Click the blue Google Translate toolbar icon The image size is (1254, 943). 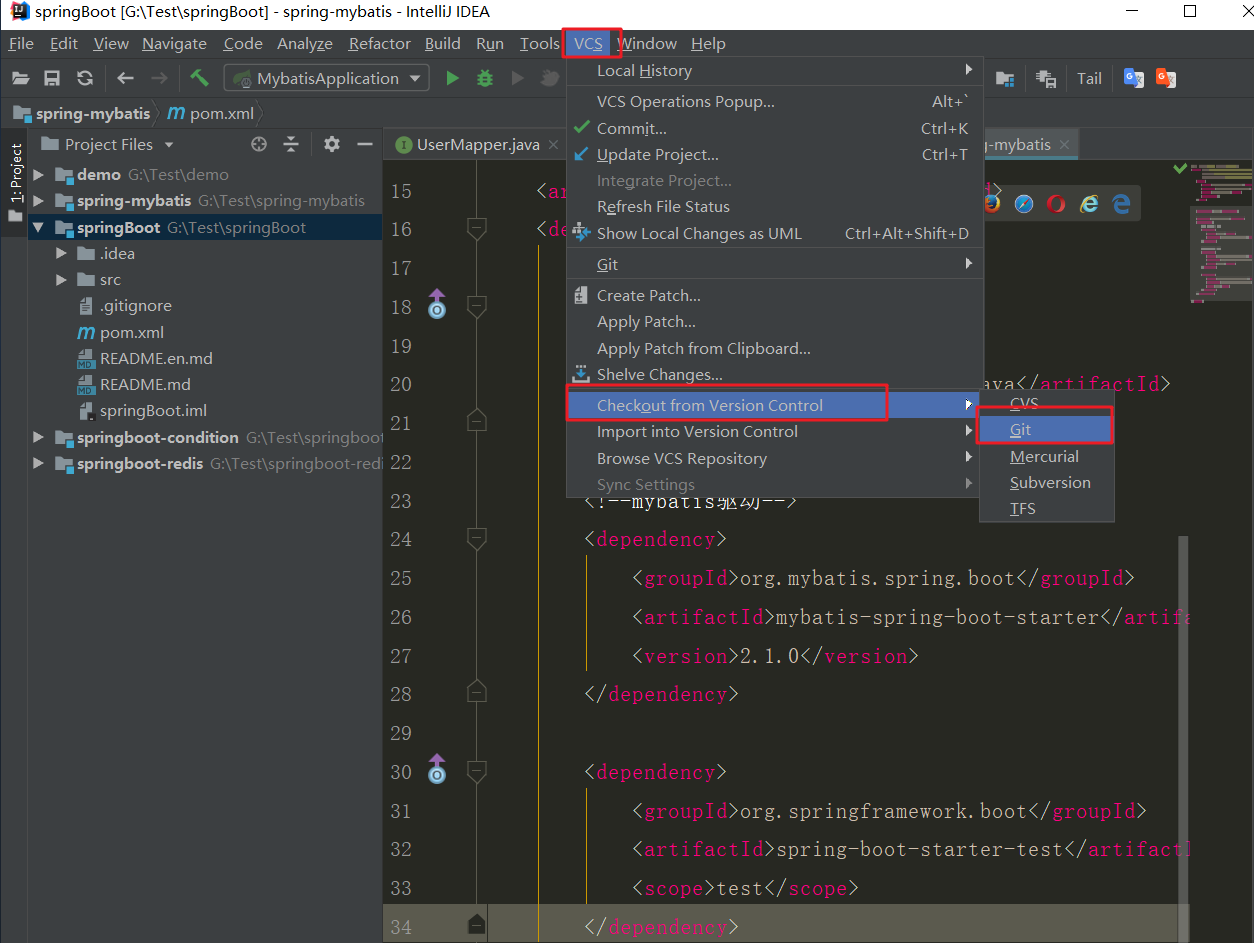pyautogui.click(x=1133, y=77)
